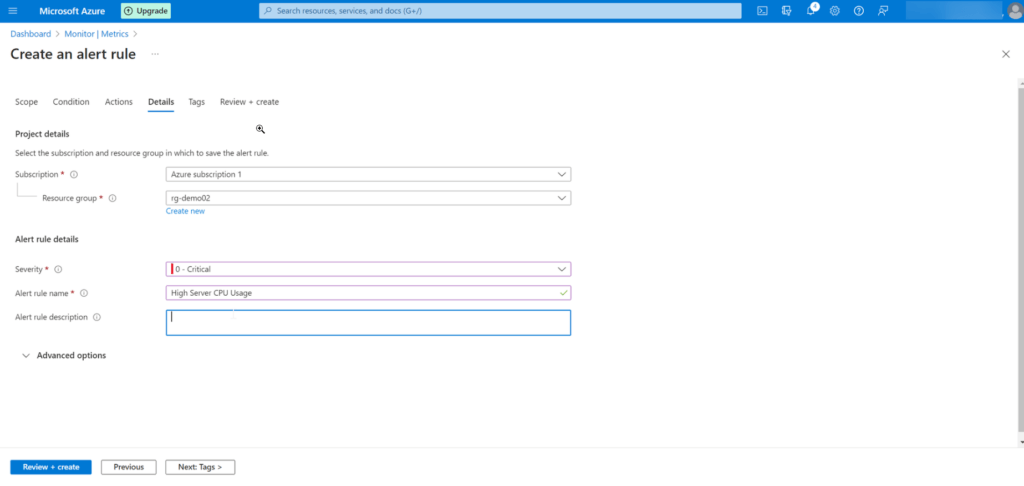Show the info tooltip next to Resource group
The image size is (1024, 486).
pyautogui.click(x=112, y=198)
